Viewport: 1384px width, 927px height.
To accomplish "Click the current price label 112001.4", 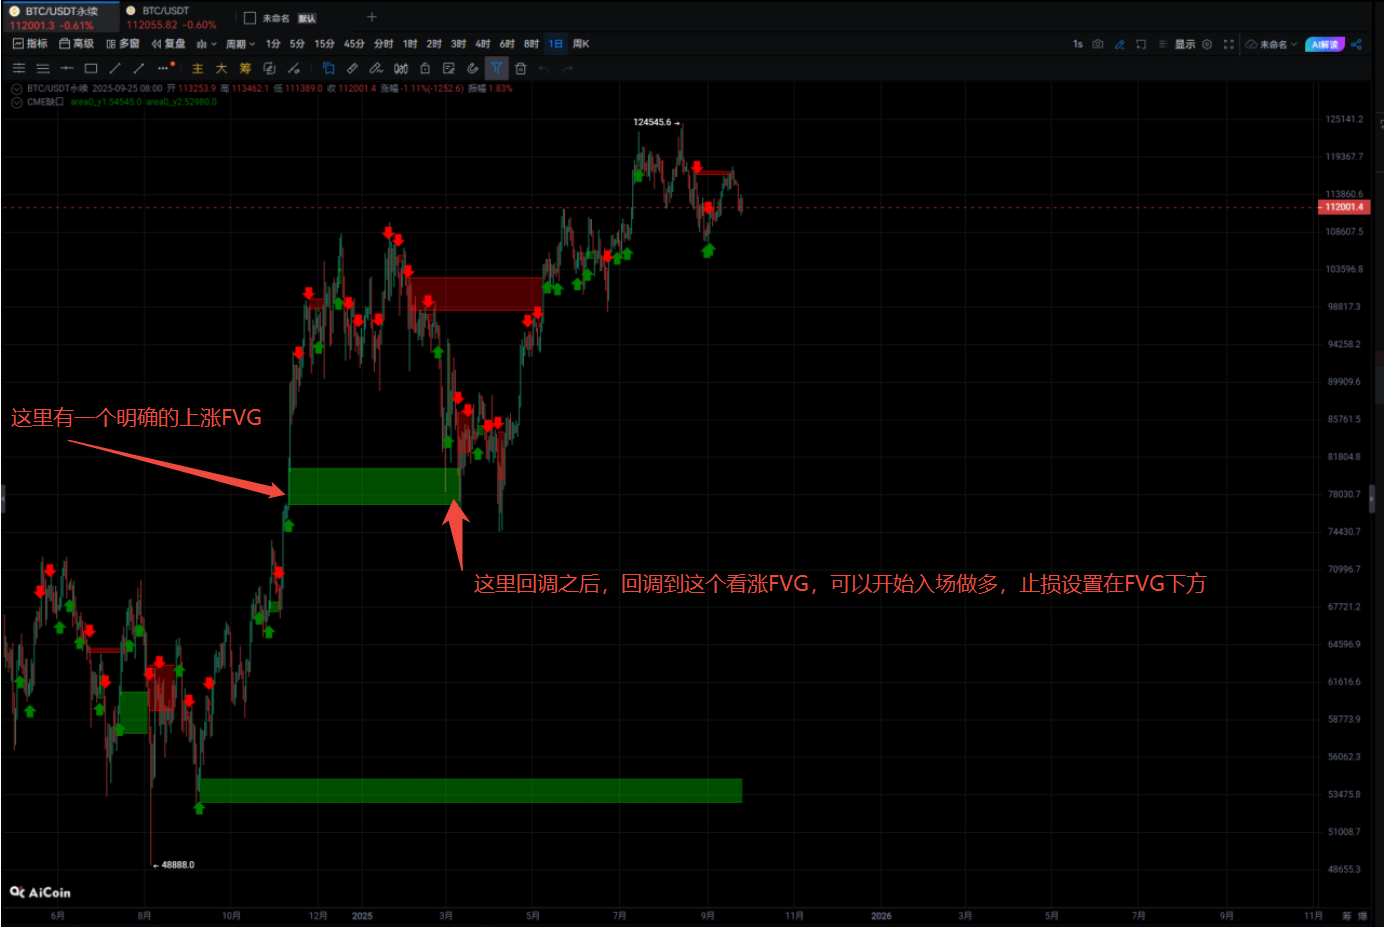I will coord(1343,207).
